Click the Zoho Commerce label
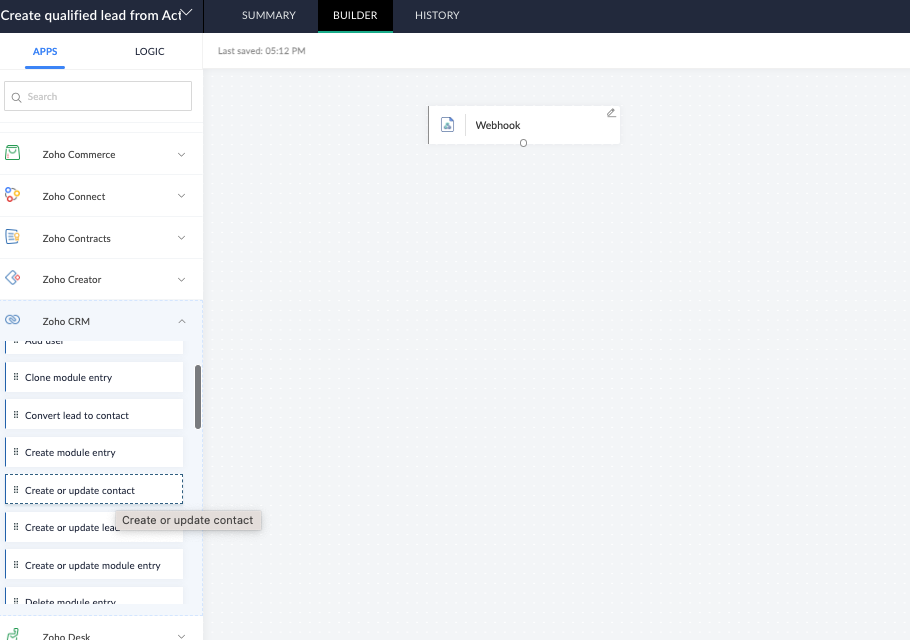The width and height of the screenshot is (910, 640). click(79, 154)
